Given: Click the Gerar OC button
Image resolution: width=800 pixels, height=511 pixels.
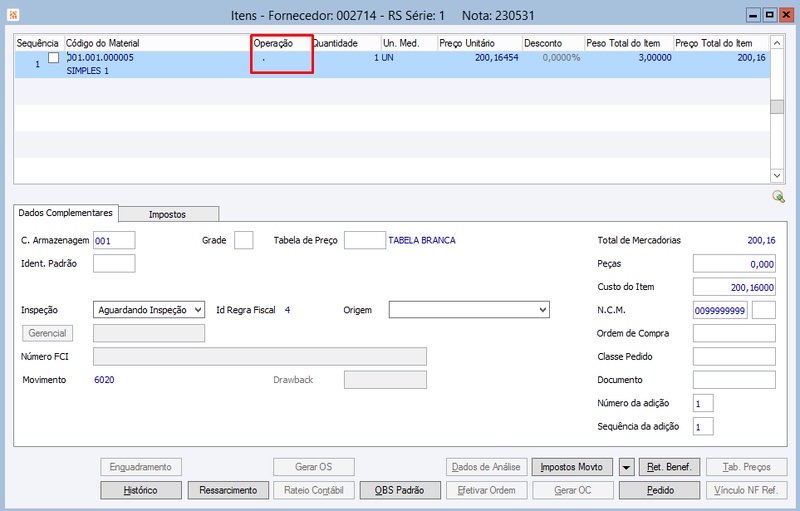Looking at the screenshot, I should 573,490.
